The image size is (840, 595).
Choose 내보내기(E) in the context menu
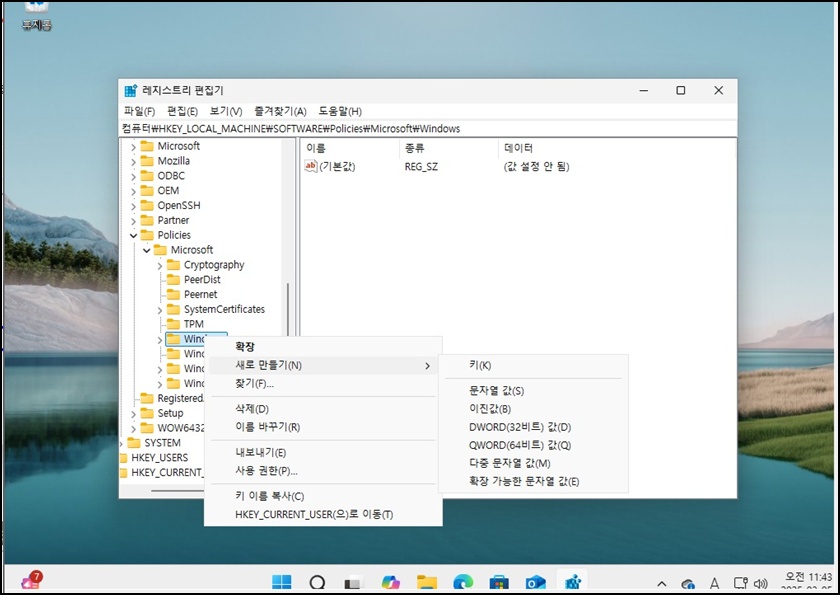click(324, 453)
